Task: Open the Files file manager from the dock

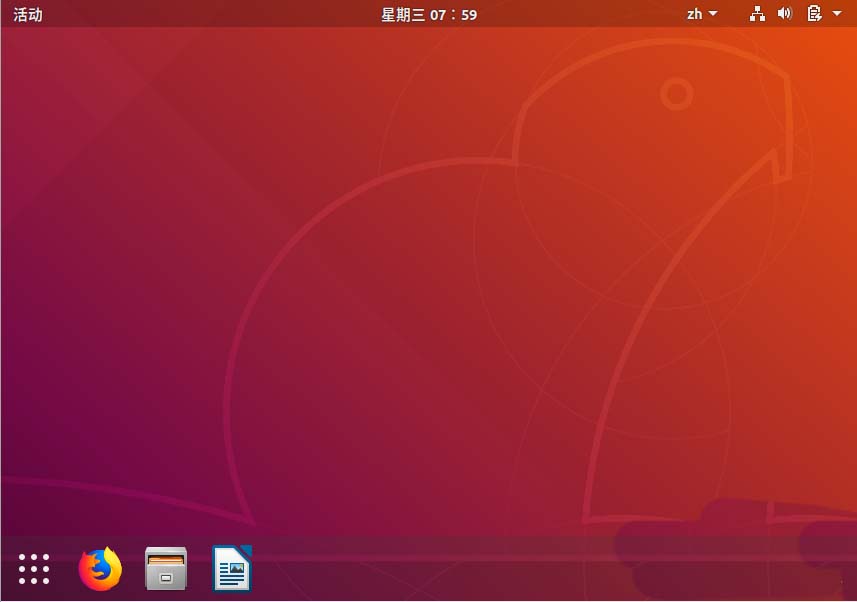Action: pyautogui.click(x=165, y=568)
